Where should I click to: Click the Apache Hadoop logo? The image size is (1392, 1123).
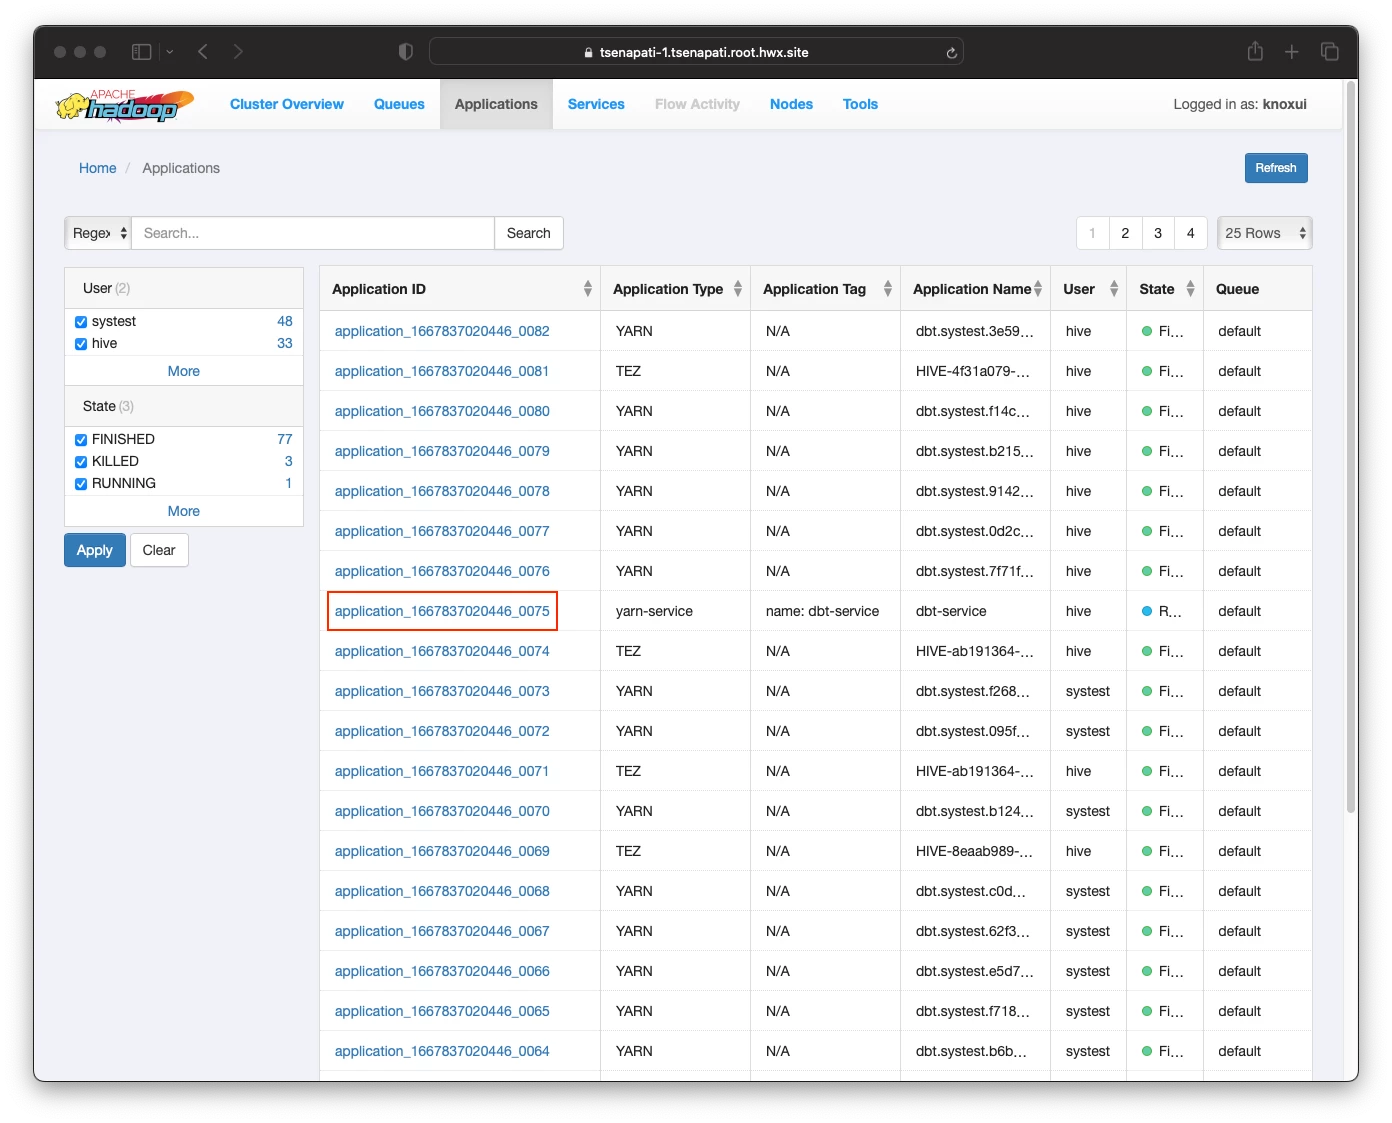click(124, 104)
